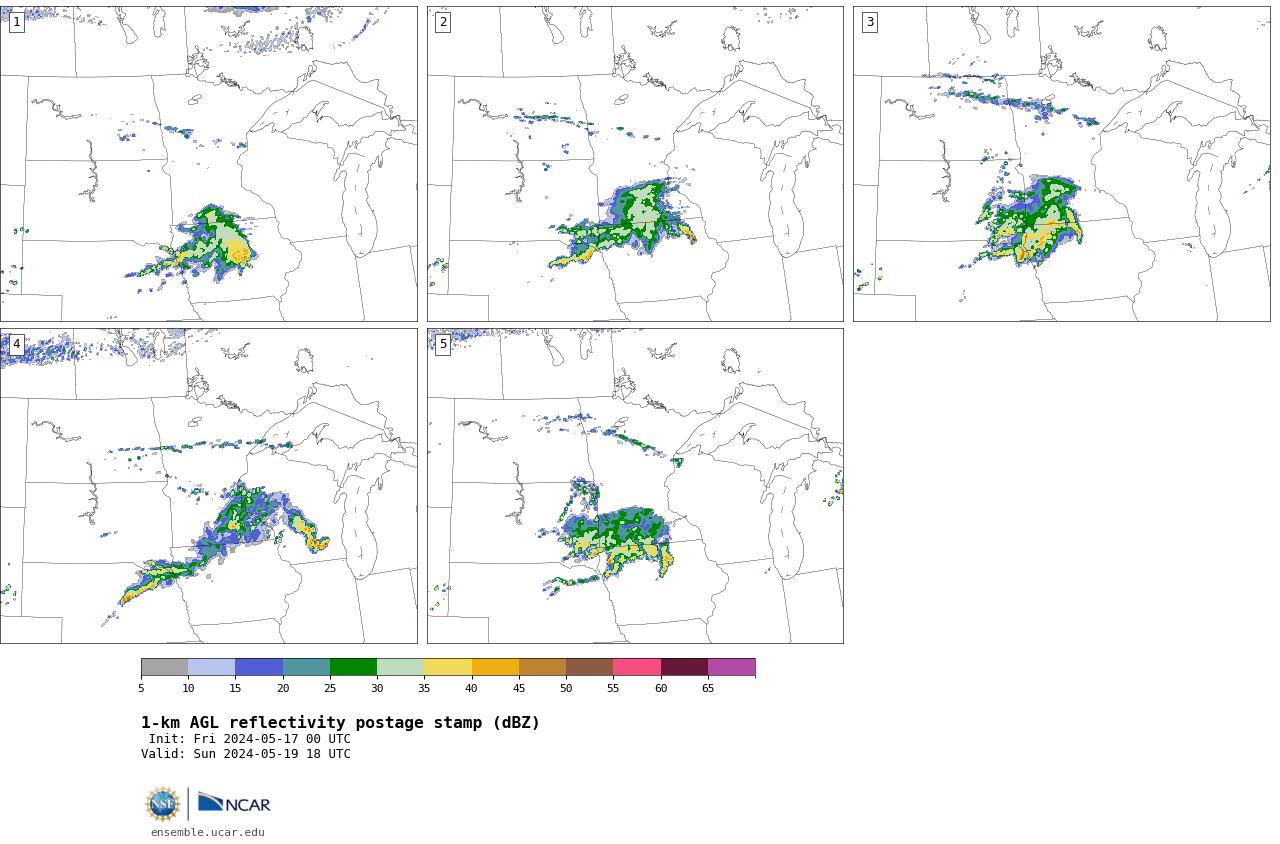Click the member number 3 label box
The image size is (1280, 844).
pyautogui.click(x=870, y=22)
